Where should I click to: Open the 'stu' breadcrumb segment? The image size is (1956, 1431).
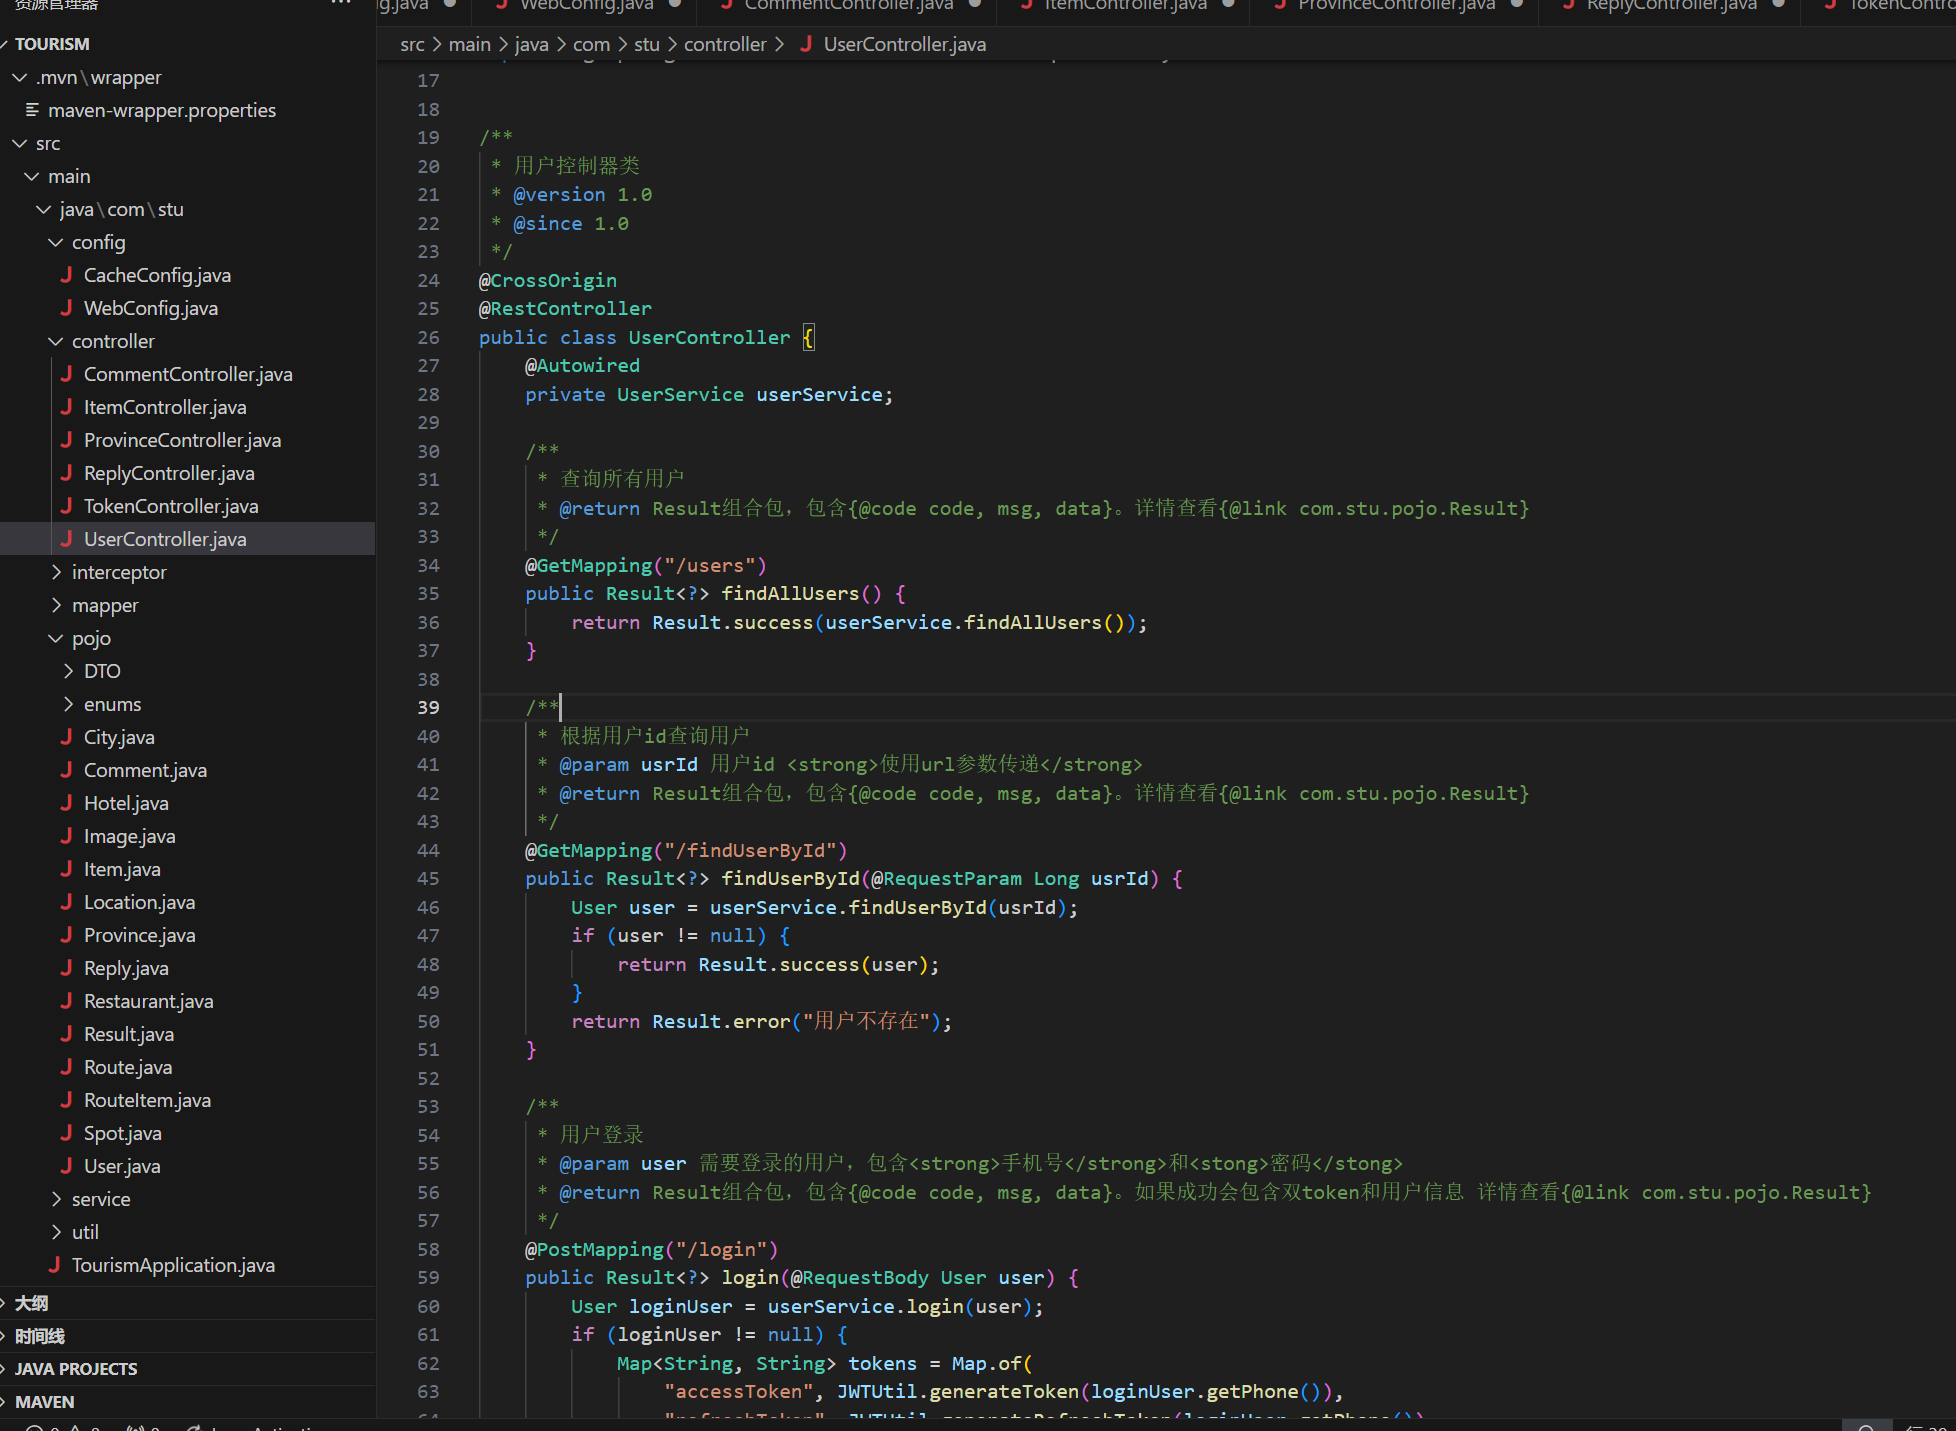pos(646,44)
